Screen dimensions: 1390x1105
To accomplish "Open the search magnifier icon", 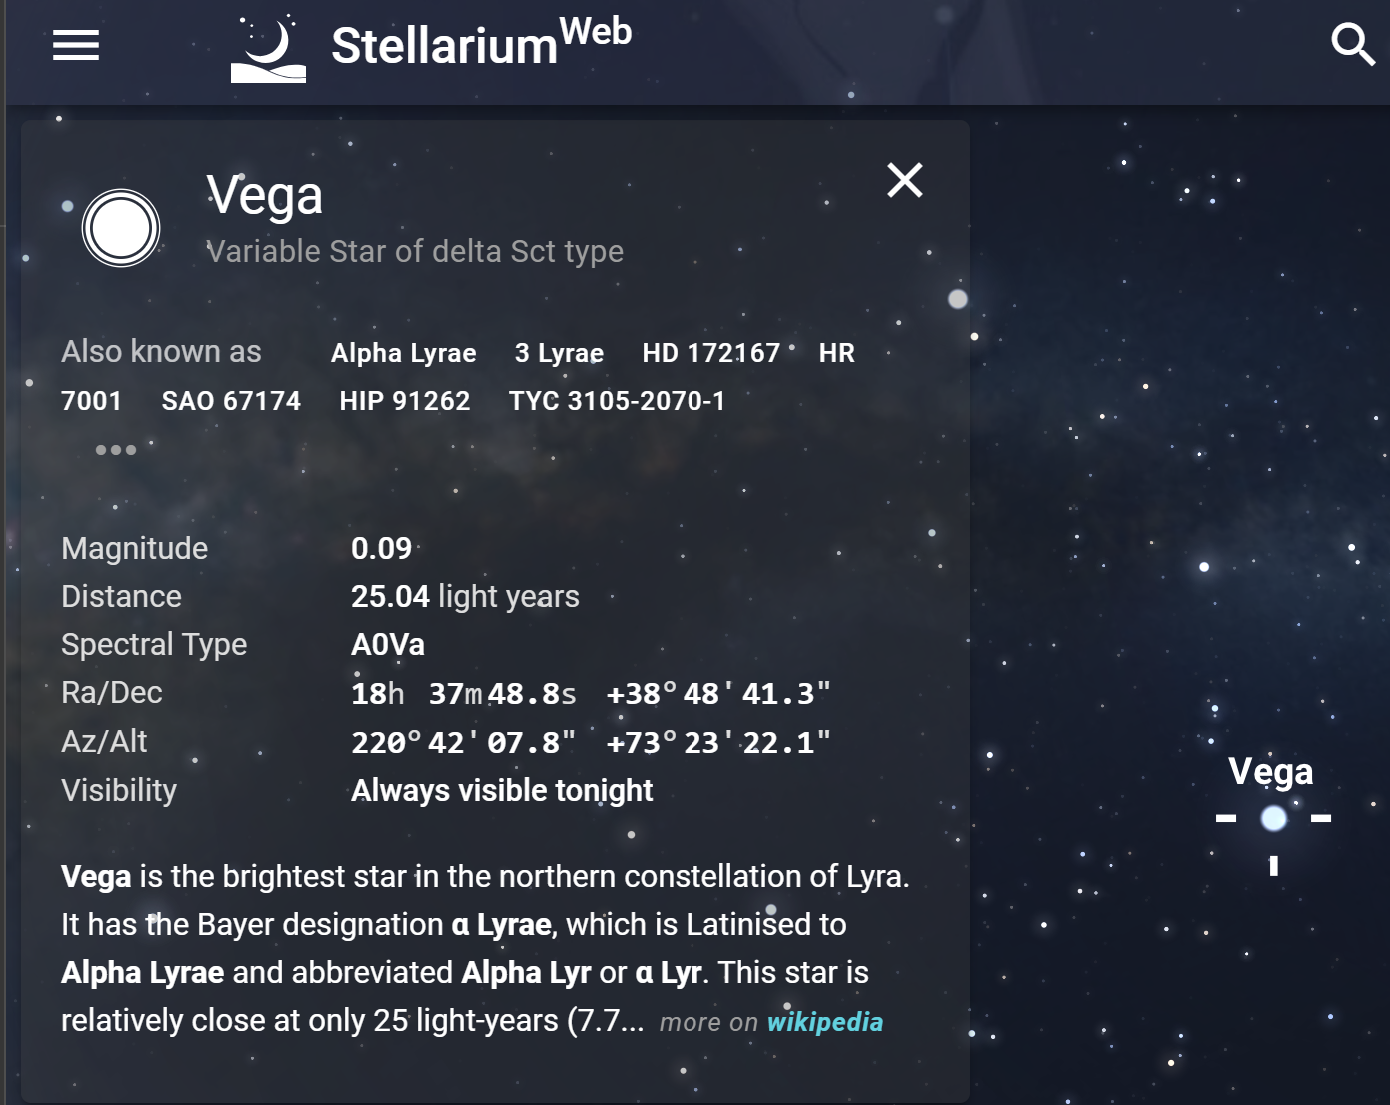I will point(1352,45).
